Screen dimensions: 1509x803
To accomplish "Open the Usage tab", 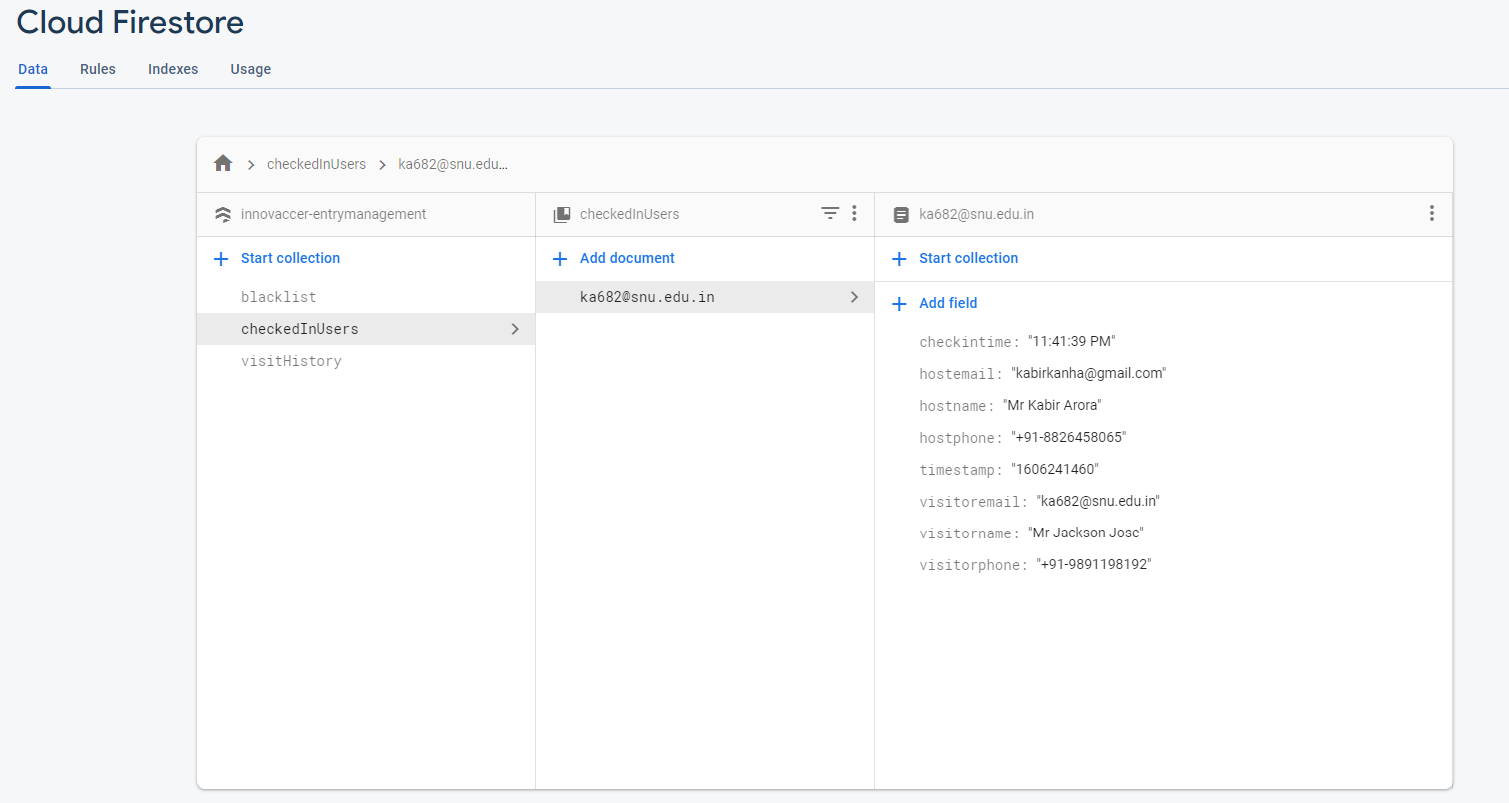I will tap(251, 69).
